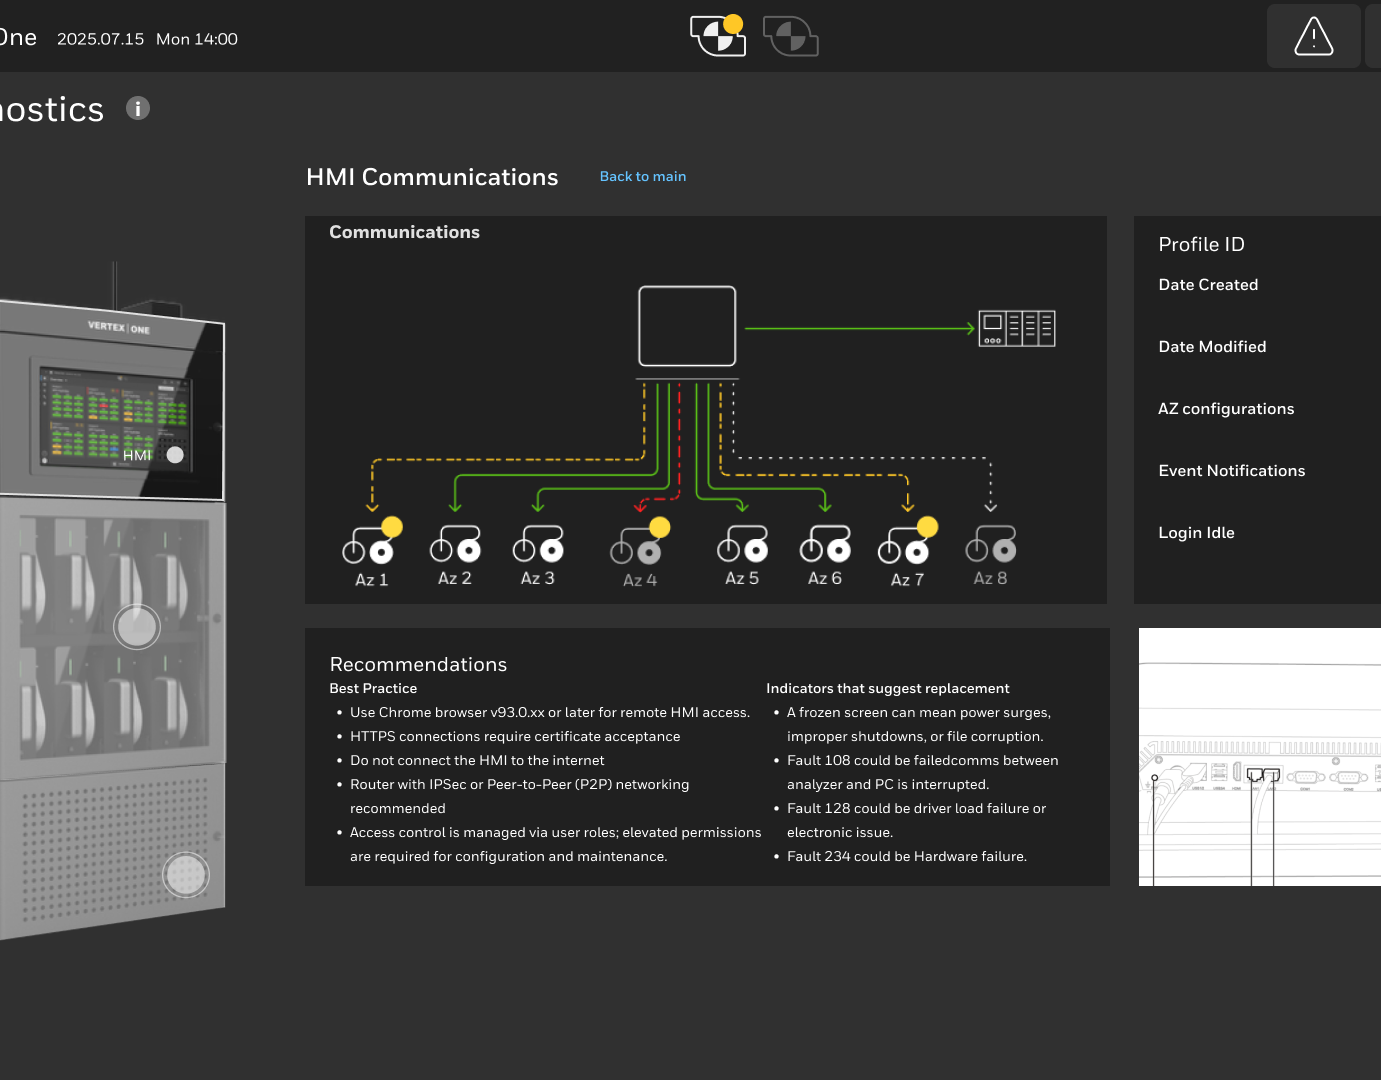Open the alert warning triangle icon

(x=1313, y=36)
